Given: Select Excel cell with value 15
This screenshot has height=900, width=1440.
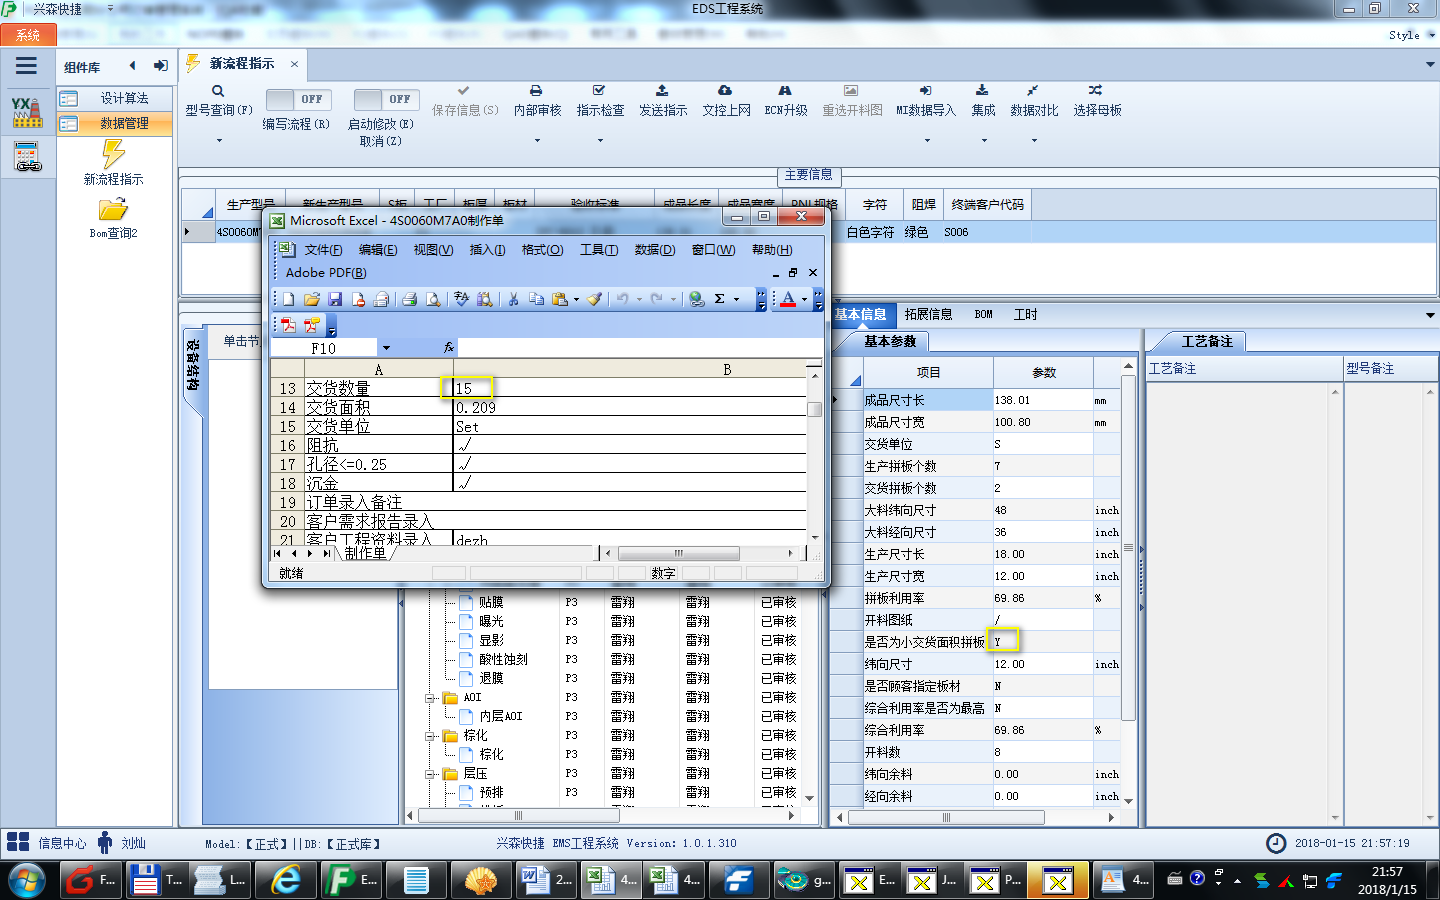Looking at the screenshot, I should [630, 388].
